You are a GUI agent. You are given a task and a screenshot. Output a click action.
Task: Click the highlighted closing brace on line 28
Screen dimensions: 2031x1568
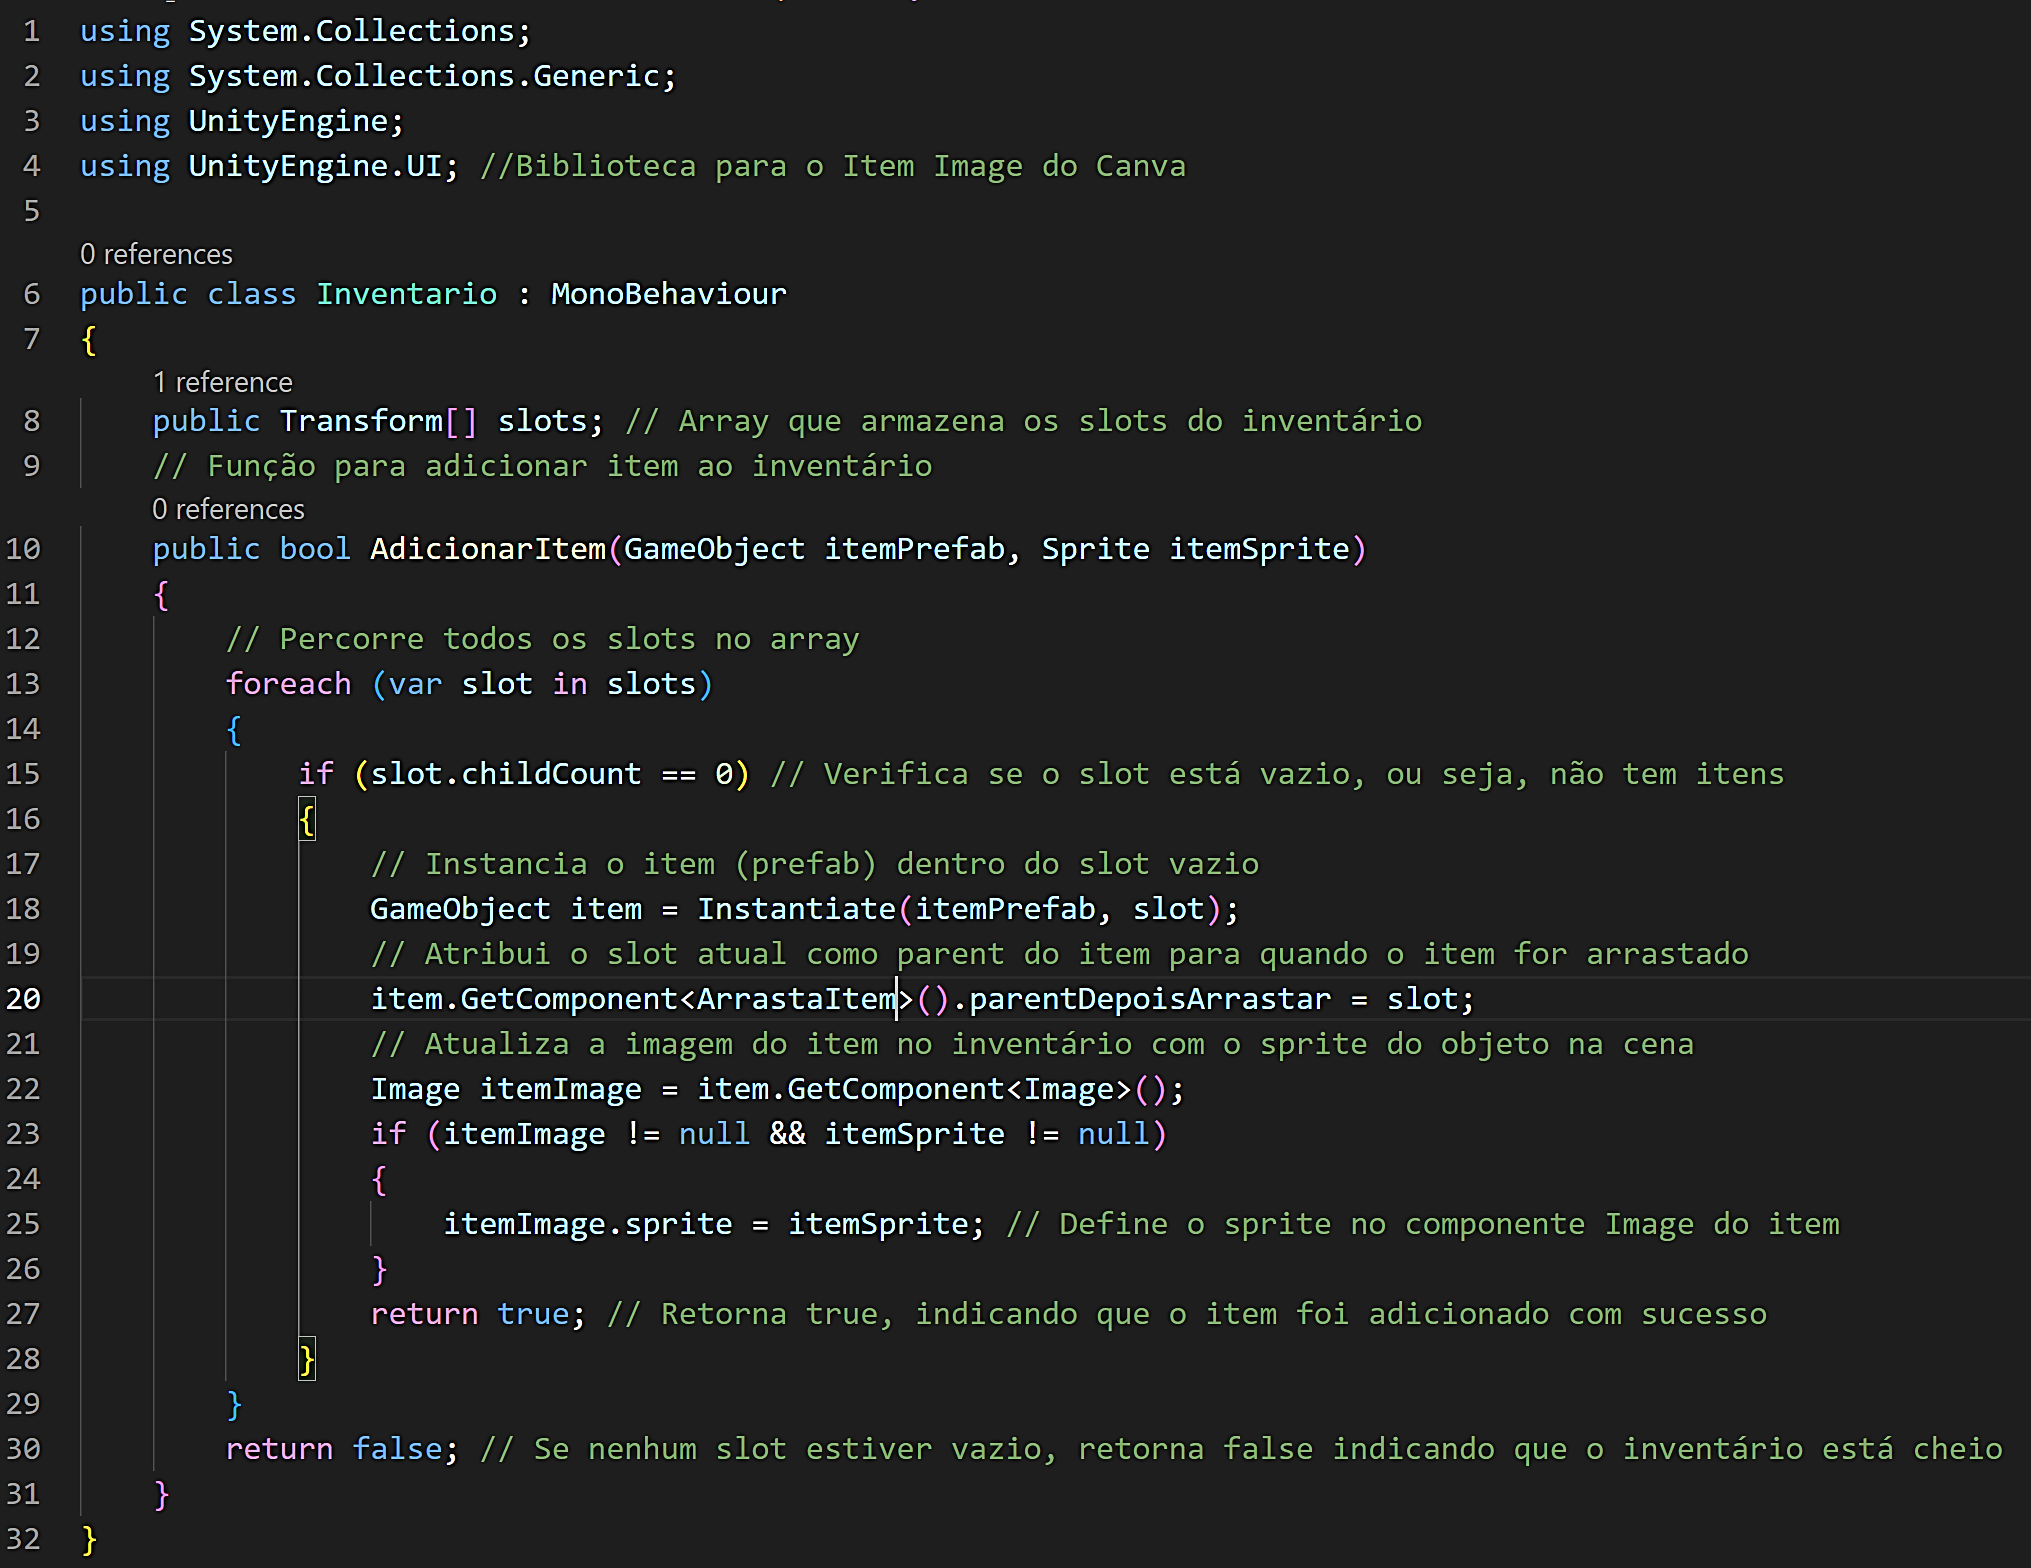[307, 1360]
